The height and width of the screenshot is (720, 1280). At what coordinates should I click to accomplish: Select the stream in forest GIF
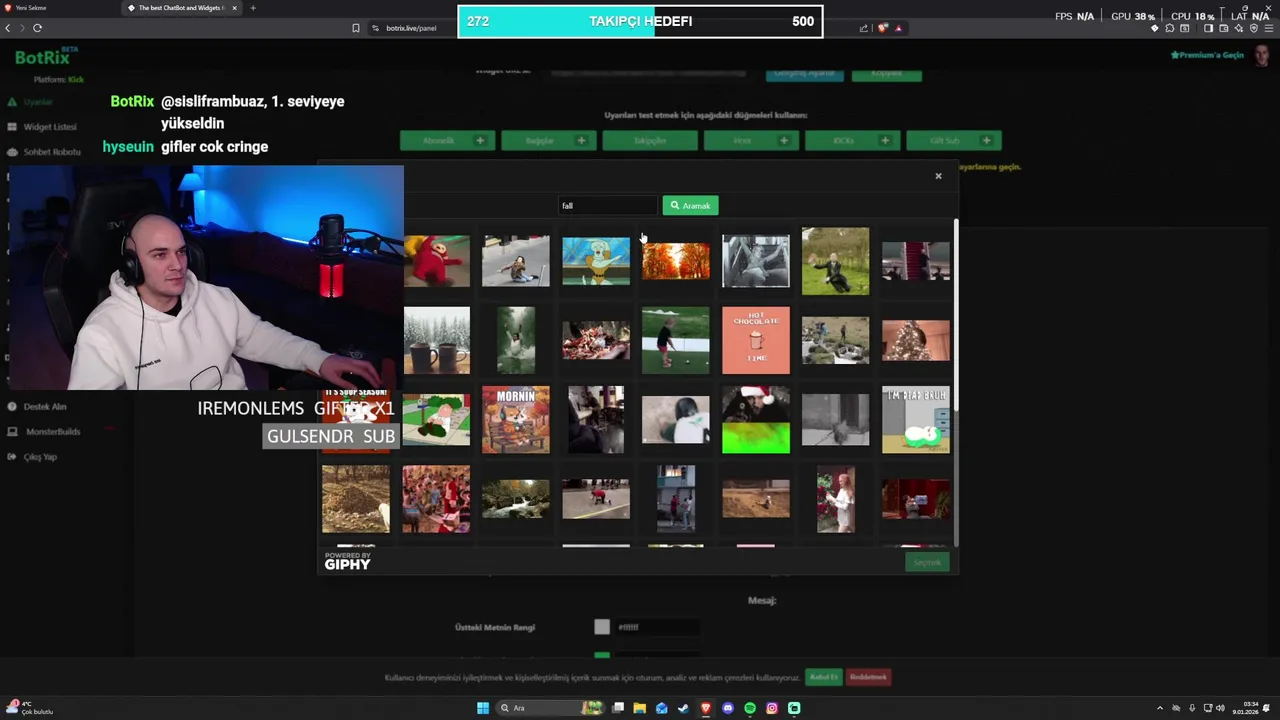[x=516, y=499]
